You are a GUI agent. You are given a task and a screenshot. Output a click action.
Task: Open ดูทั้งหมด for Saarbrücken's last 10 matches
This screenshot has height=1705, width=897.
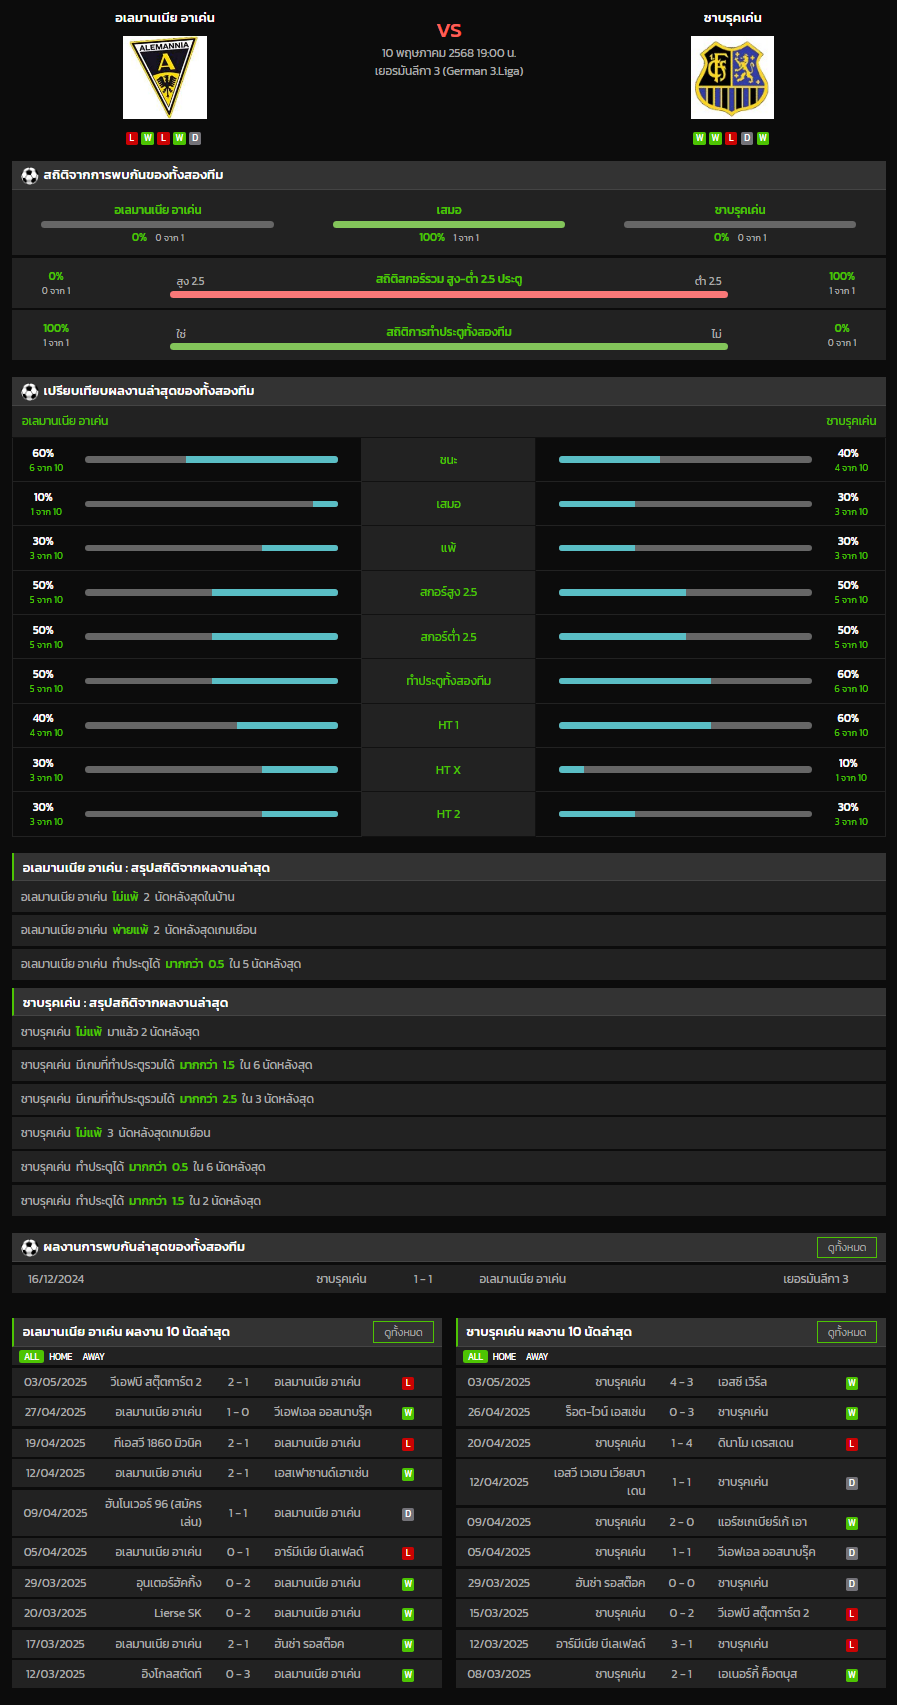[847, 1332]
